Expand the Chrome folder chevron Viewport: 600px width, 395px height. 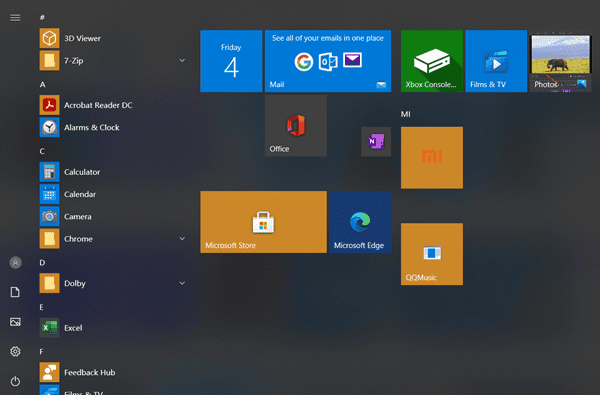point(182,238)
